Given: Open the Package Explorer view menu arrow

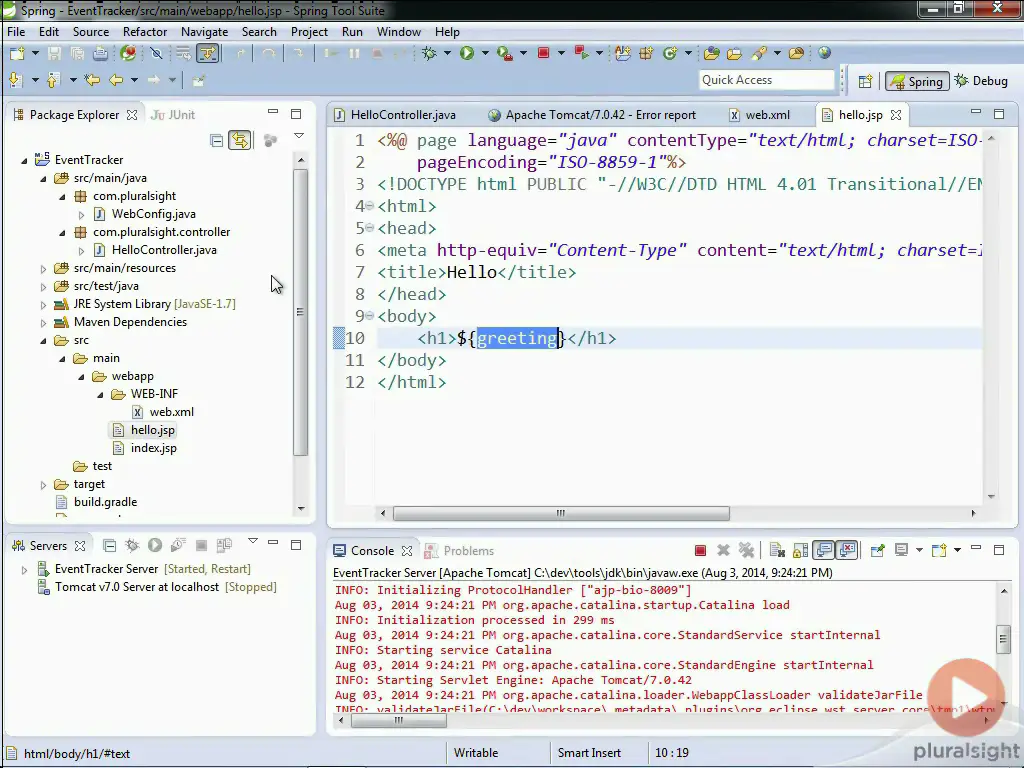Looking at the screenshot, I should 298,136.
